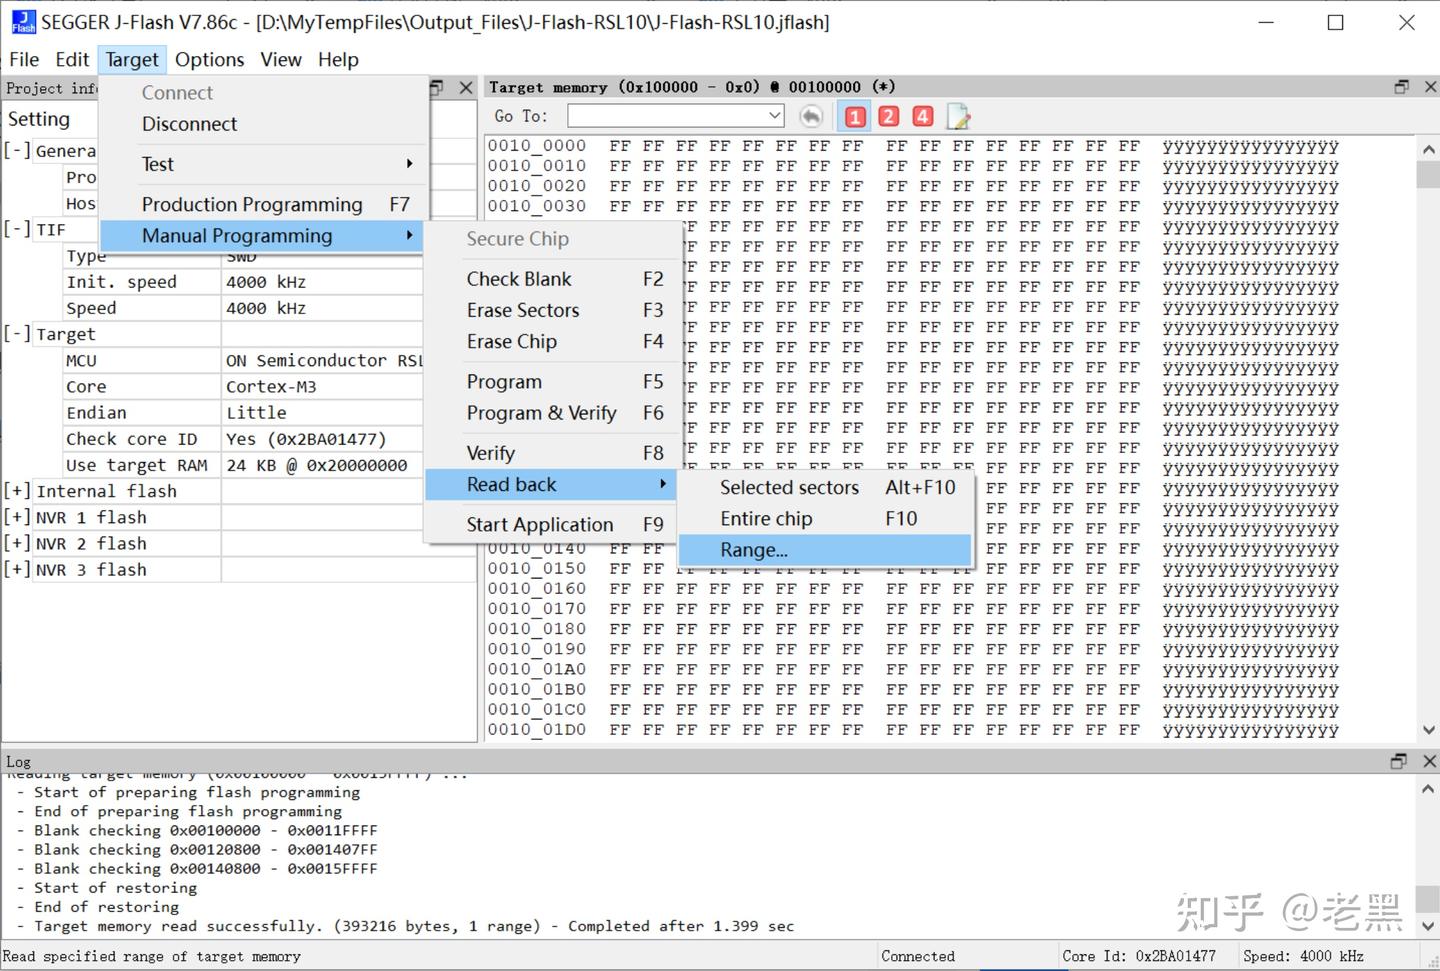
Task: Click the Connected status bar entry
Action: (x=918, y=956)
